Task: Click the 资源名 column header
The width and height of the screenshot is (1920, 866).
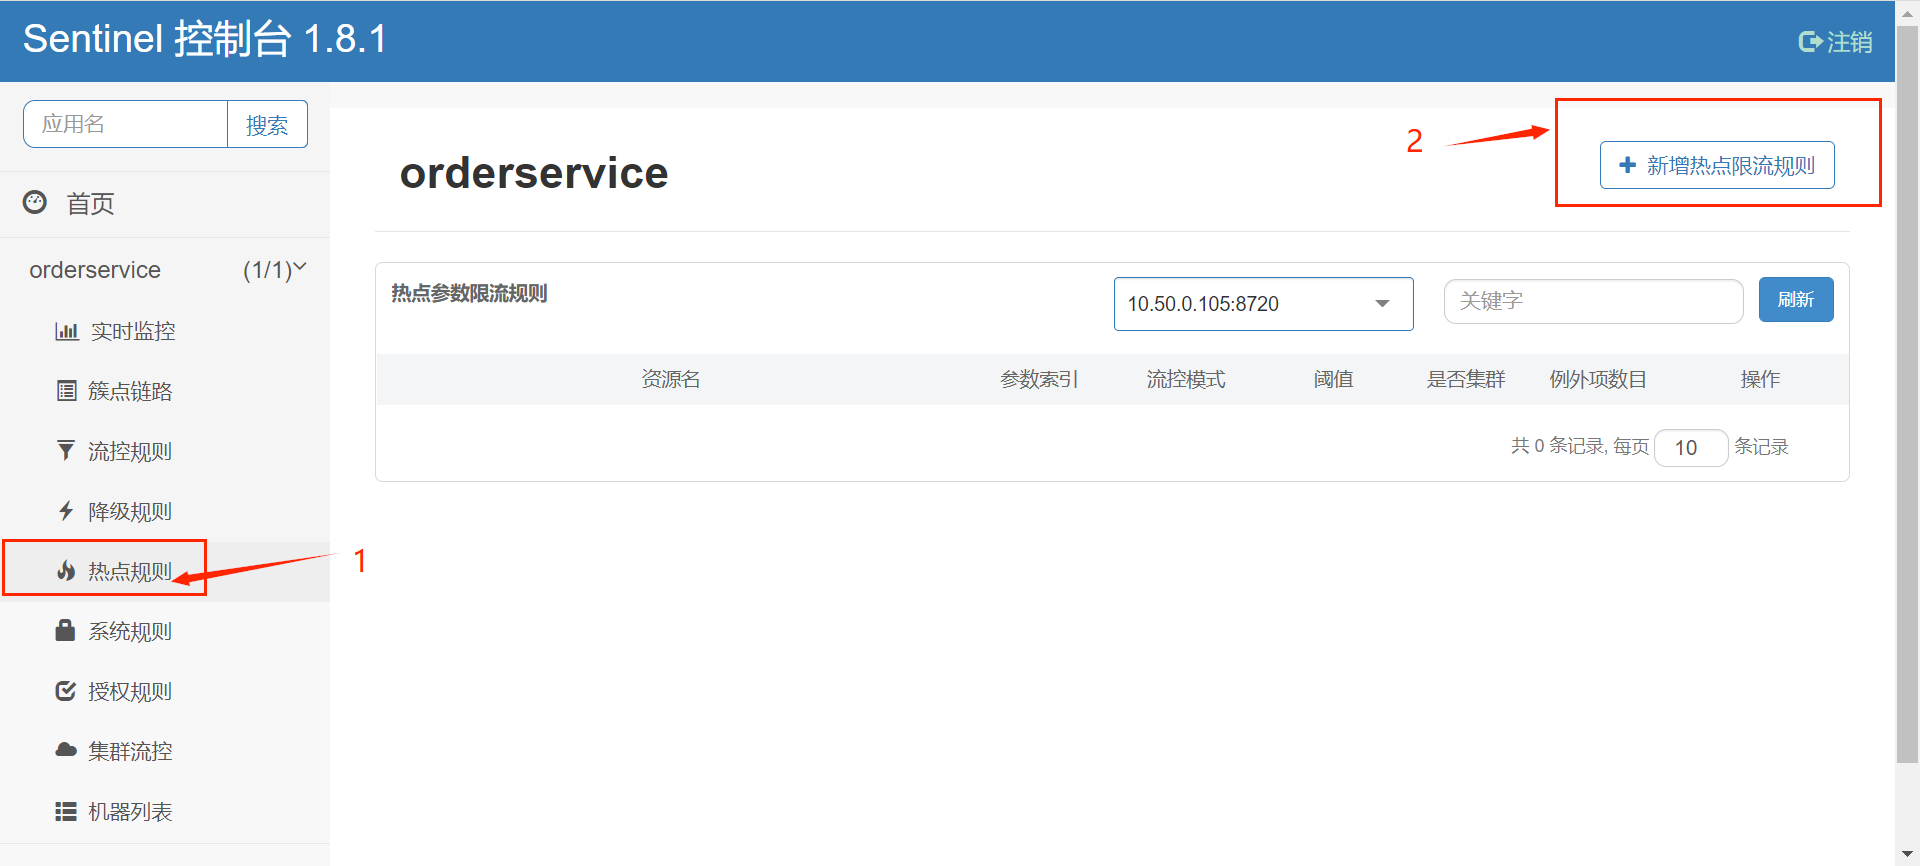Action: 671,379
